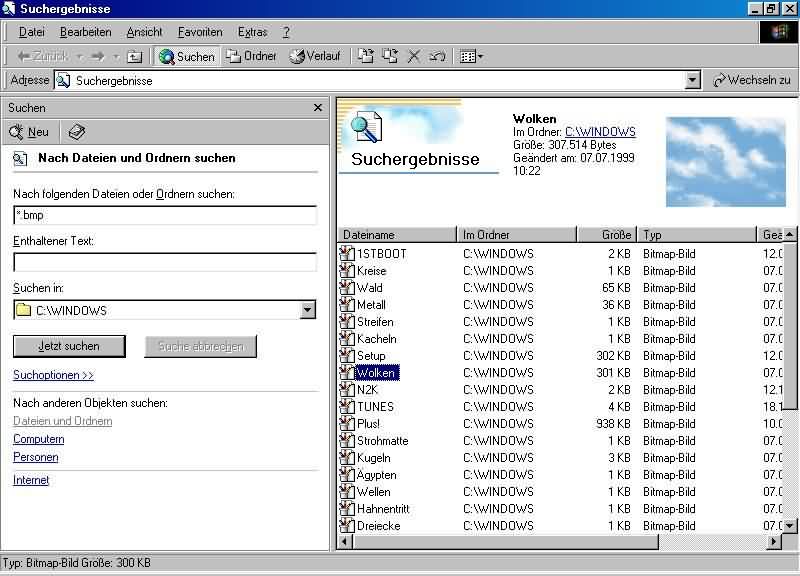Open the views dropdown in toolbar

click(x=471, y=57)
